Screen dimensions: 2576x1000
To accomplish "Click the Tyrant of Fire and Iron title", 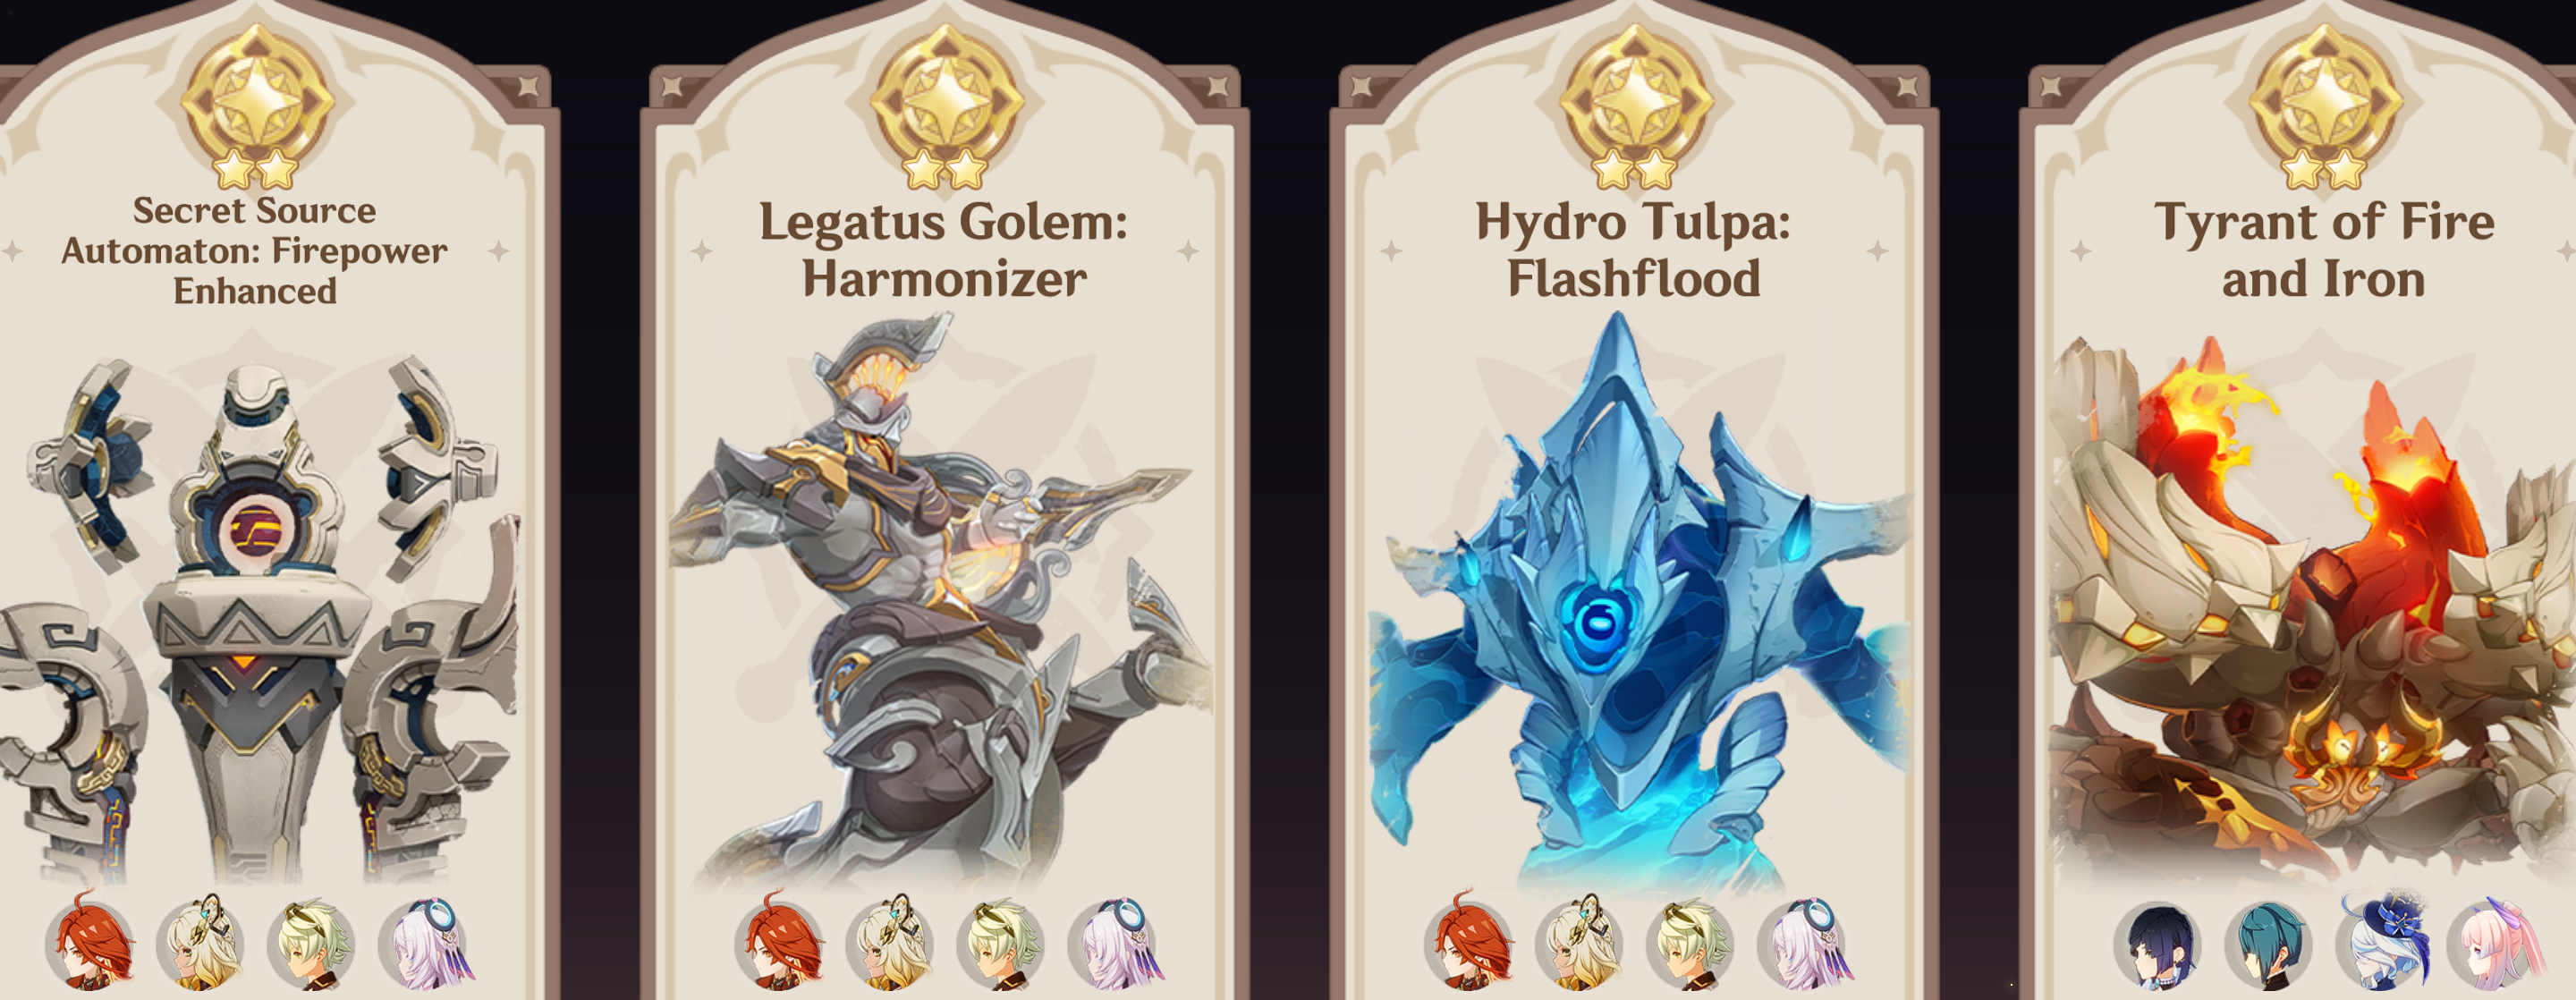I will tap(2324, 249).
